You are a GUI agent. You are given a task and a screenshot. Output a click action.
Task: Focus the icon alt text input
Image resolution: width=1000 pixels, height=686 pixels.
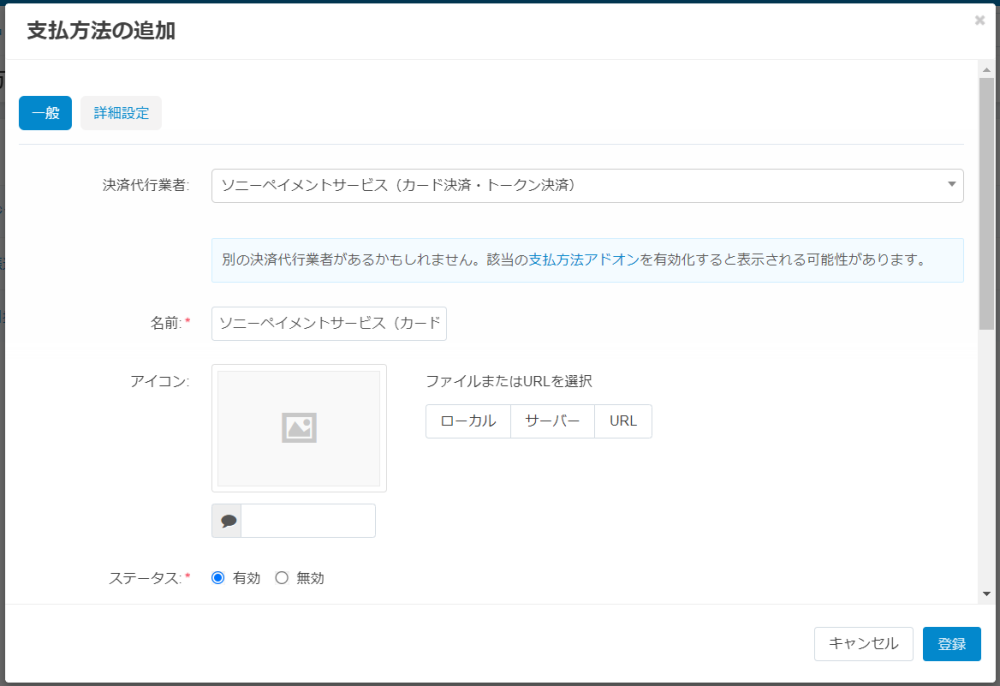coord(308,521)
